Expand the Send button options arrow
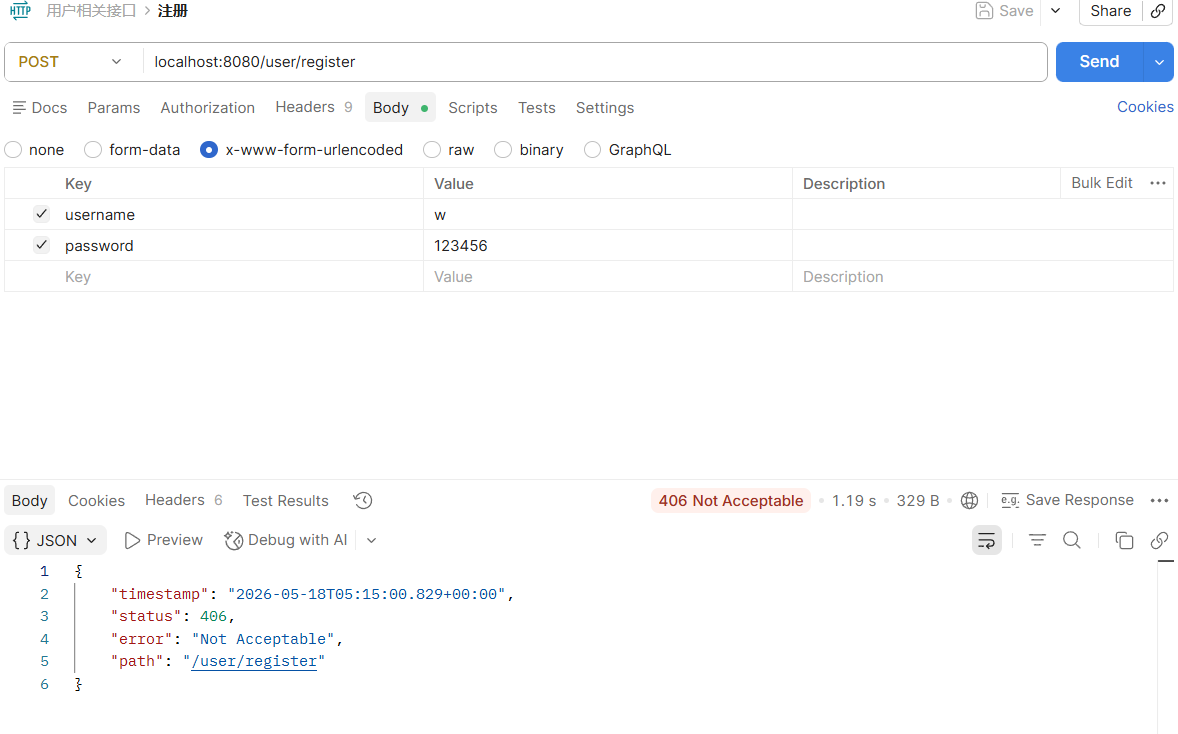The height and width of the screenshot is (734, 1178). click(x=1158, y=62)
